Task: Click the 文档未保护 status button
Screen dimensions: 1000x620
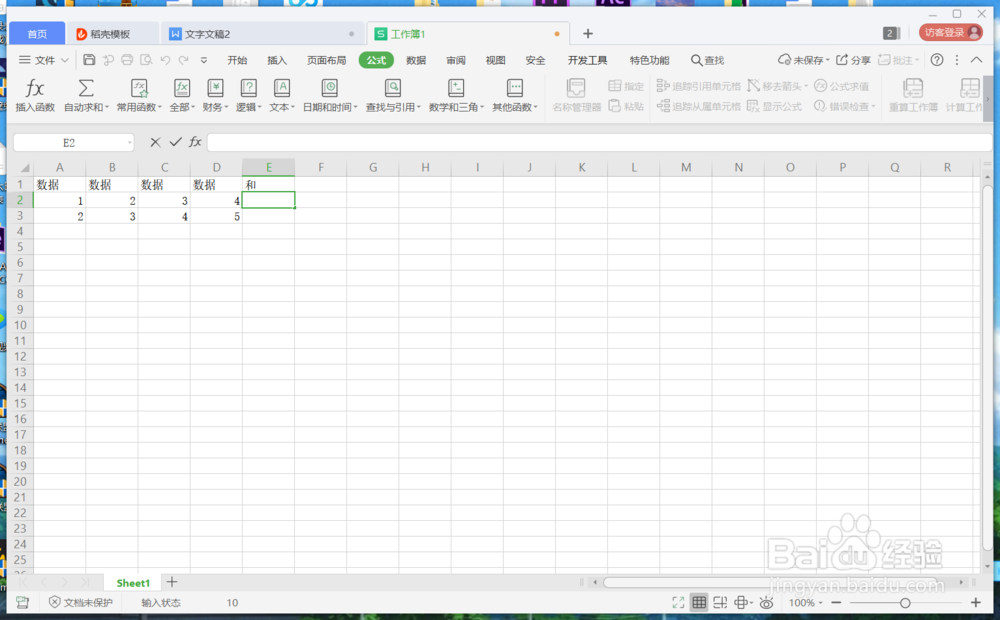Action: point(81,603)
